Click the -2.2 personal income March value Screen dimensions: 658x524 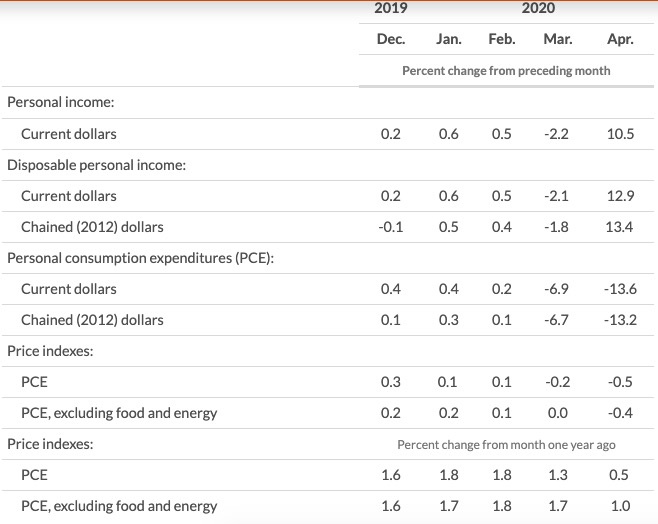(x=558, y=134)
